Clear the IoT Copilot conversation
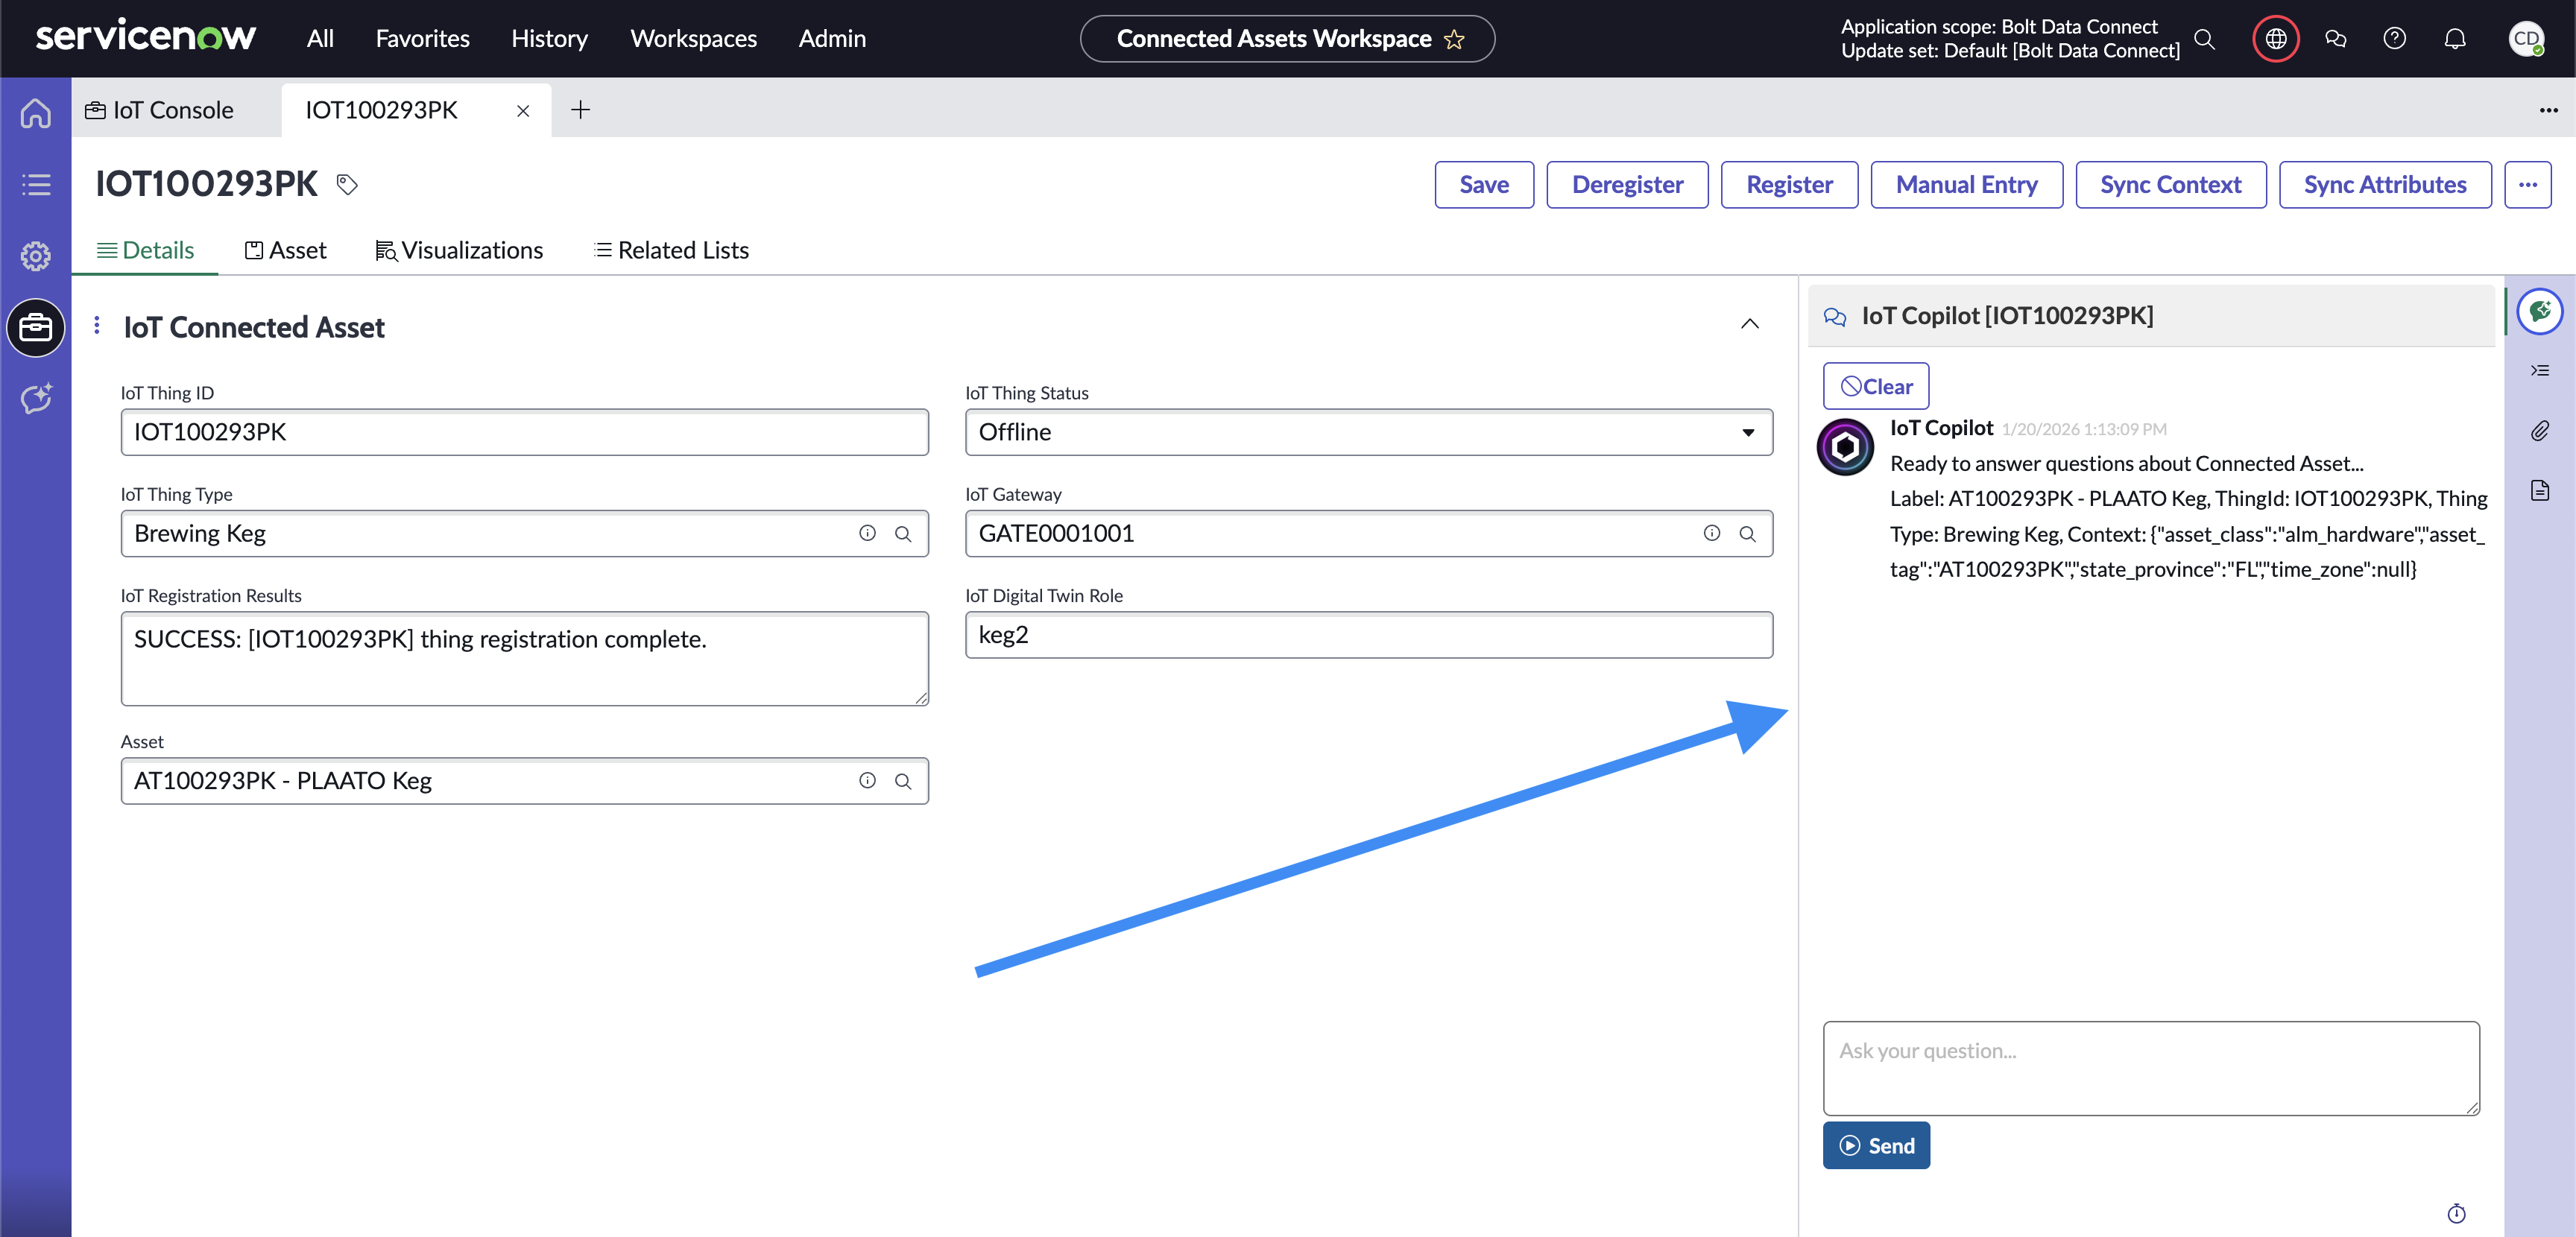The height and width of the screenshot is (1237, 2576). tap(1876, 386)
